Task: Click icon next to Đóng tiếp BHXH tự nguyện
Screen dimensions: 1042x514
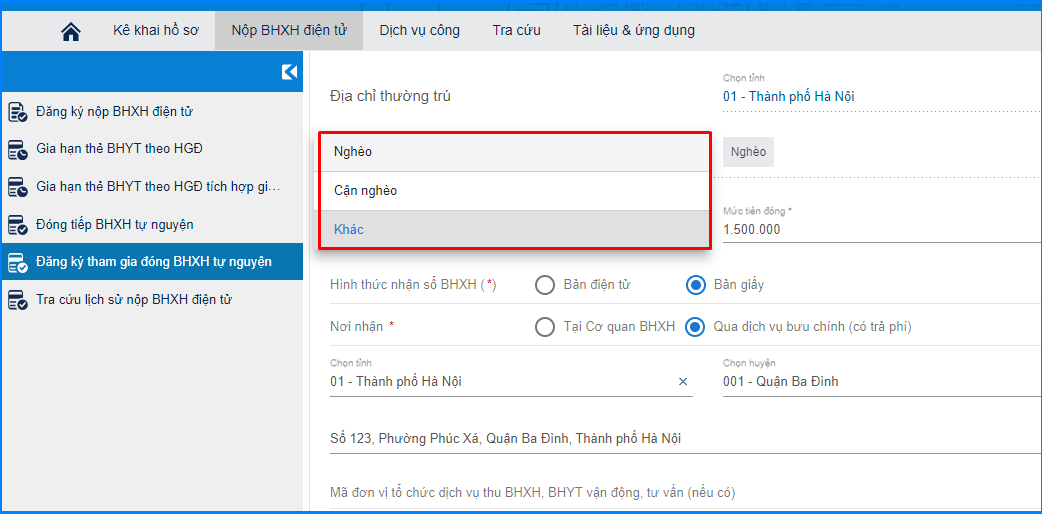Action: 17,225
